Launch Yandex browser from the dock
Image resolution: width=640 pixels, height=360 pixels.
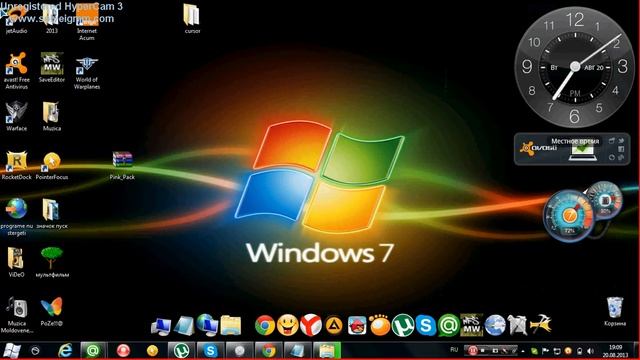click(x=311, y=325)
